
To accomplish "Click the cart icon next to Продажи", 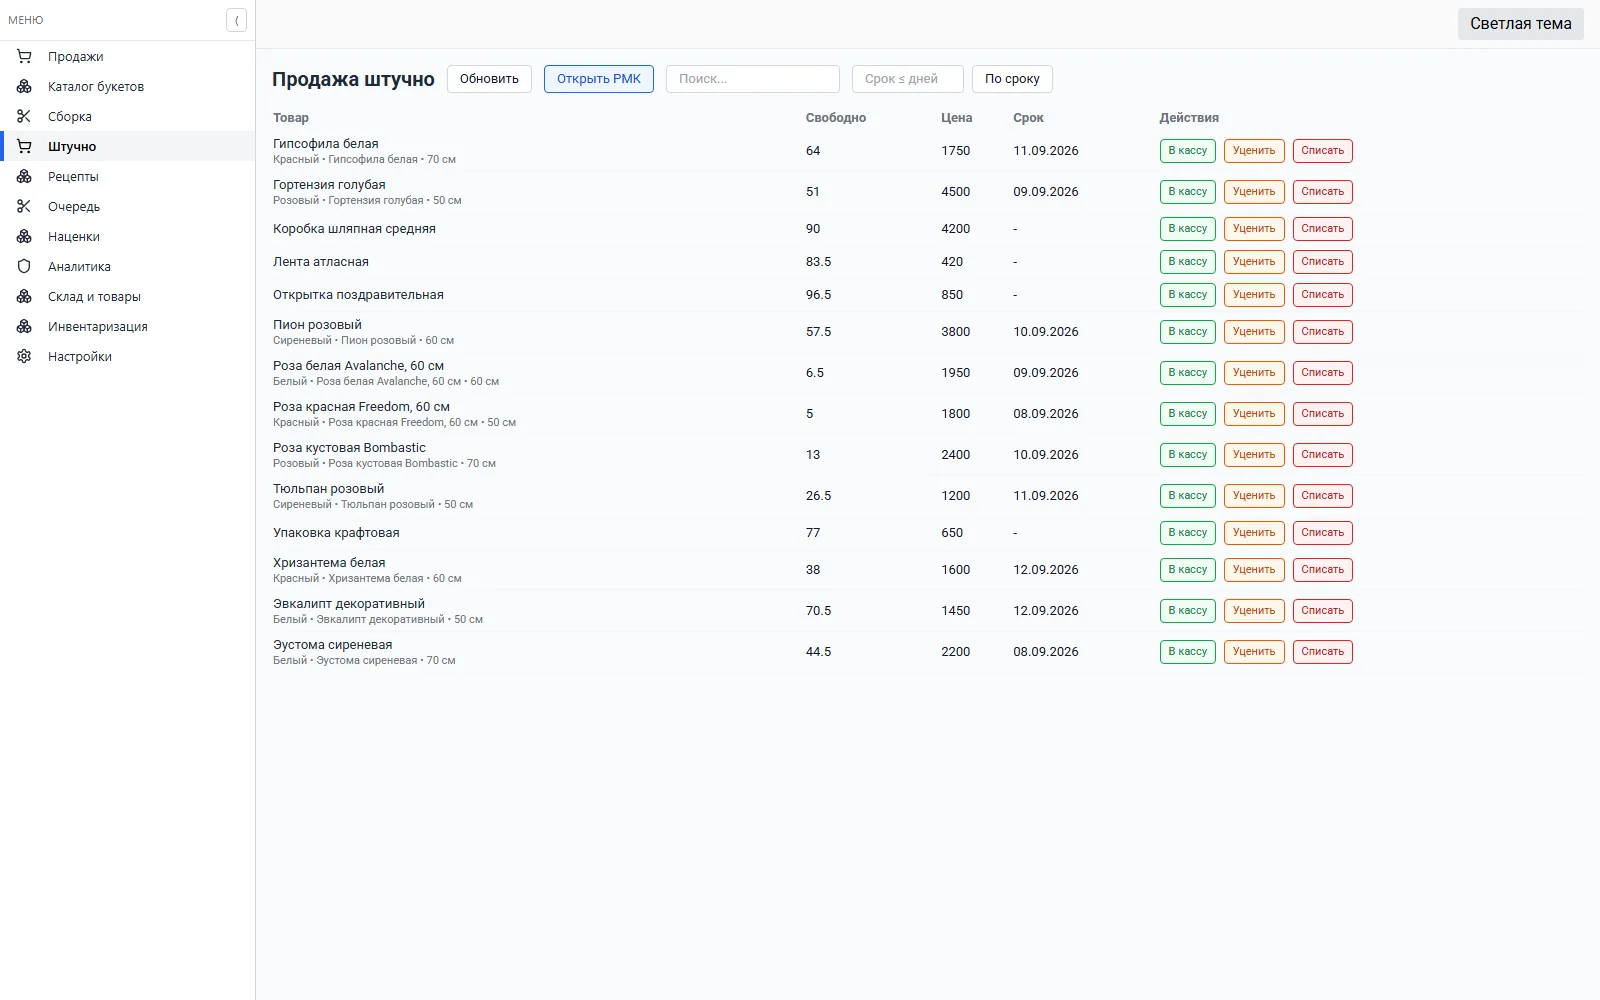I will click(x=24, y=56).
